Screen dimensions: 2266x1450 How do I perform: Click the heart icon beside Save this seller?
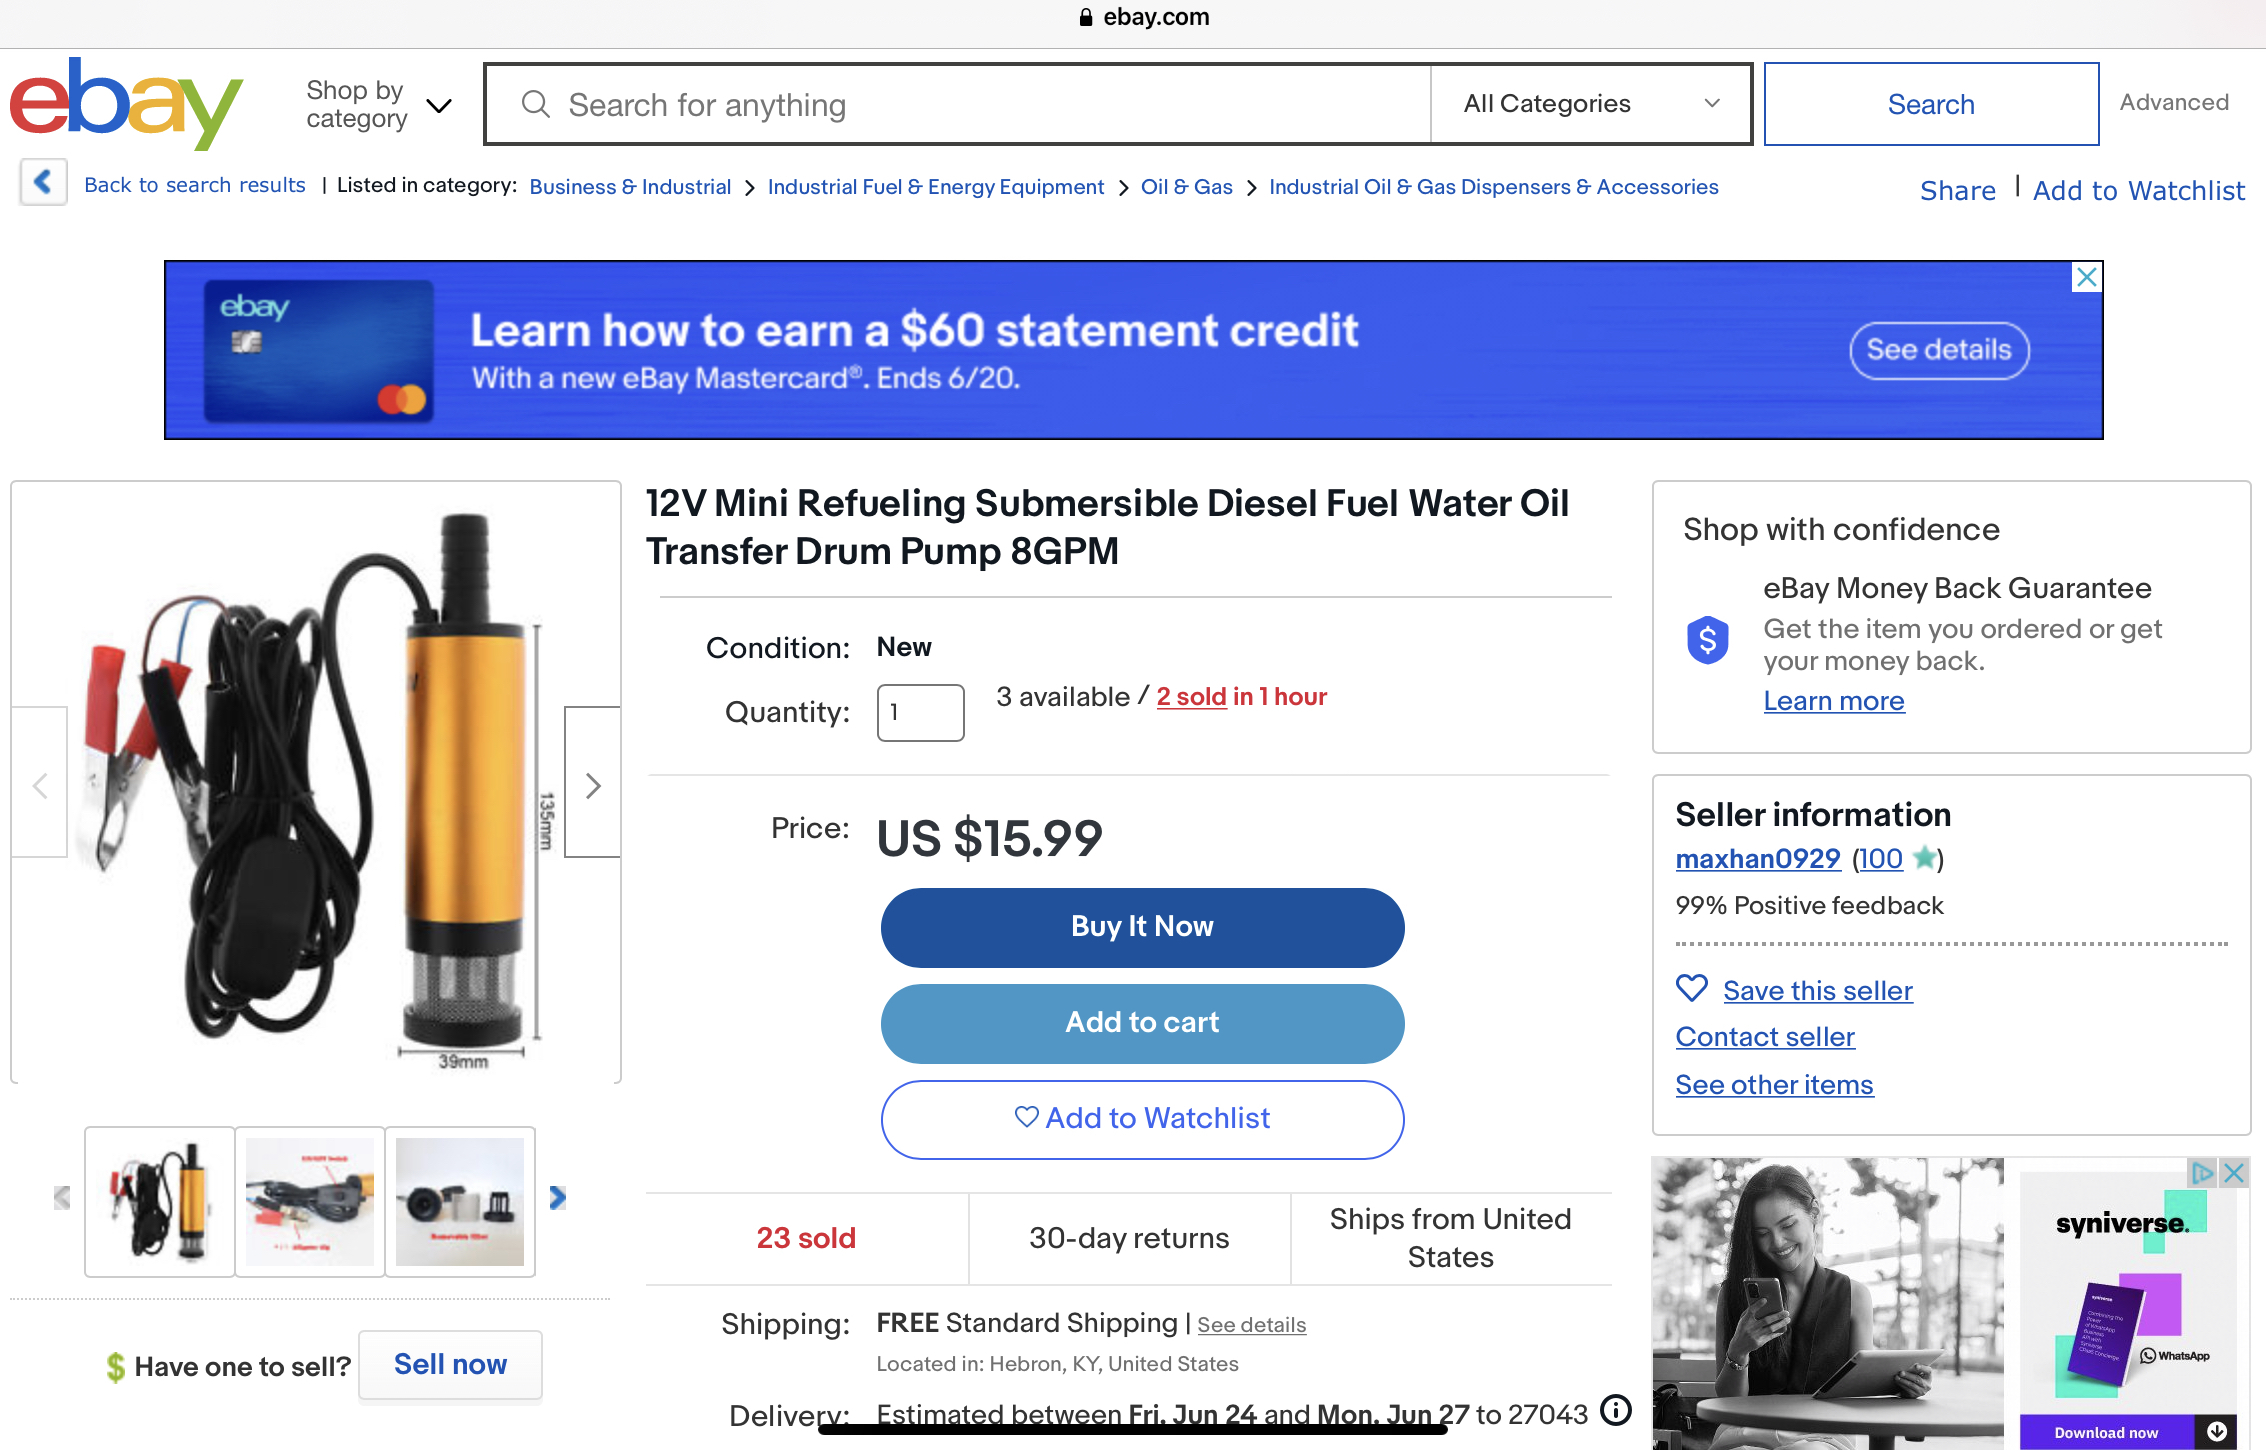point(1692,989)
